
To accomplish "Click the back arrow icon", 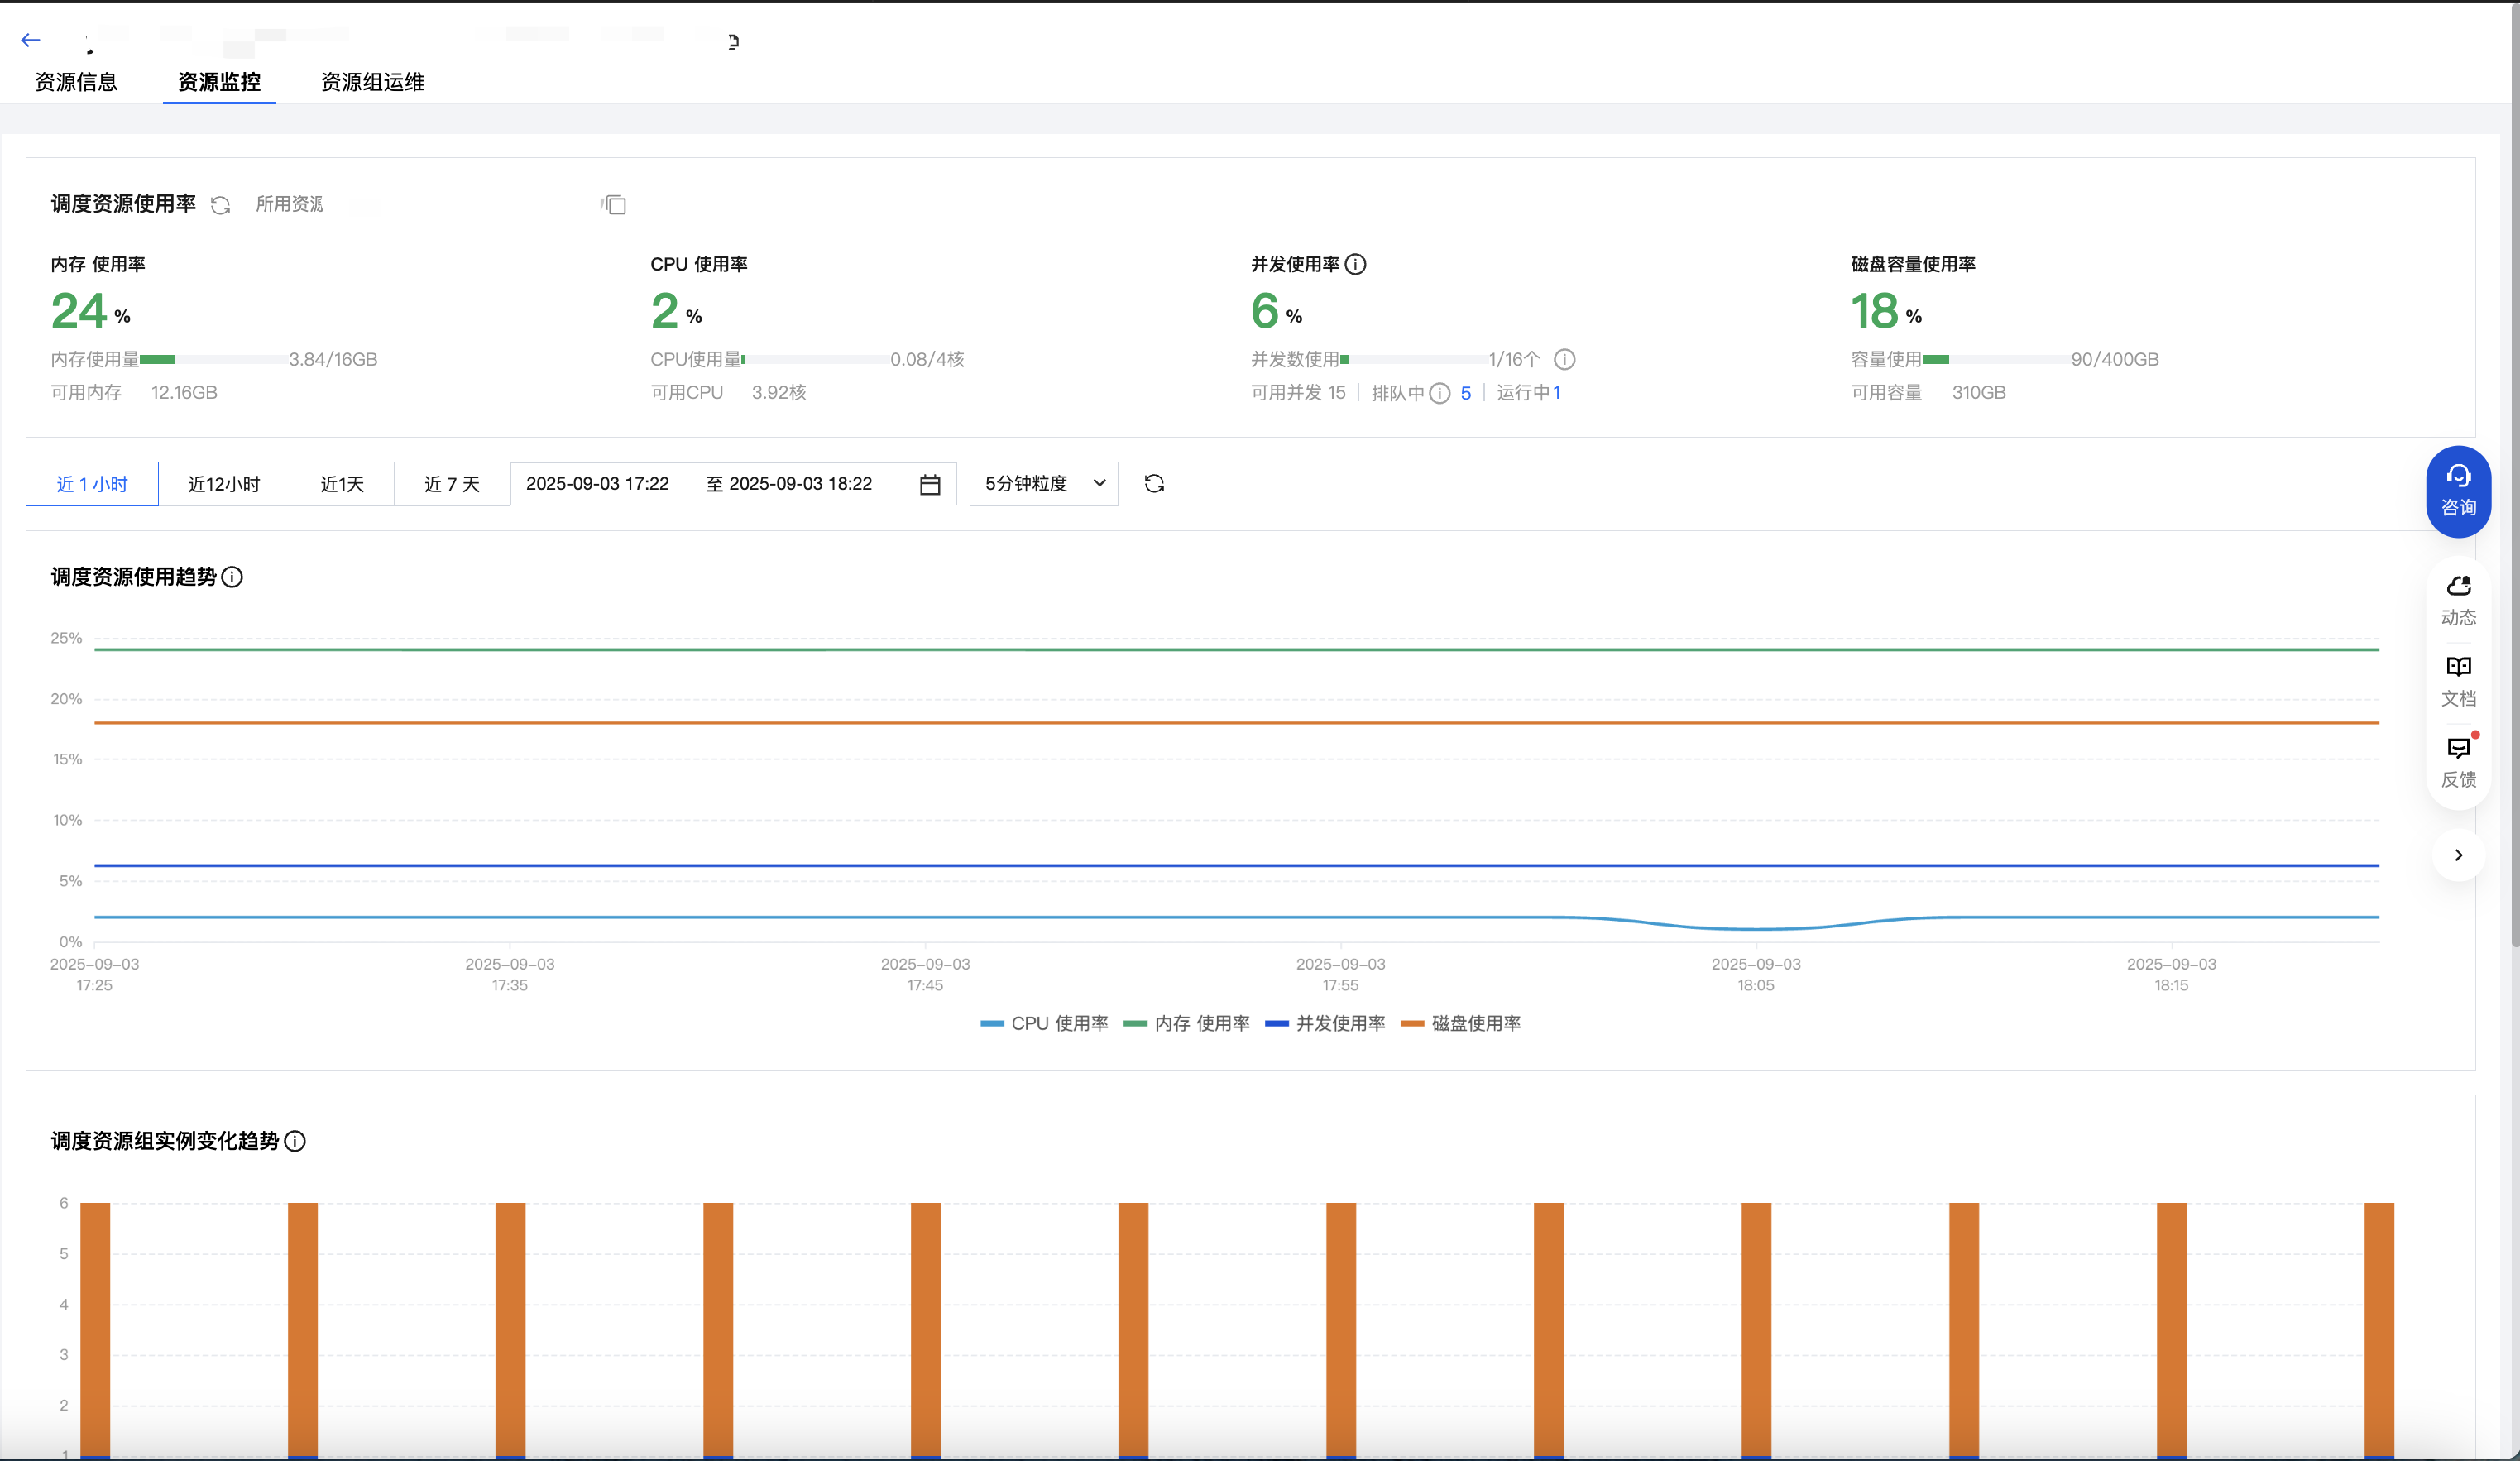I will (30, 40).
